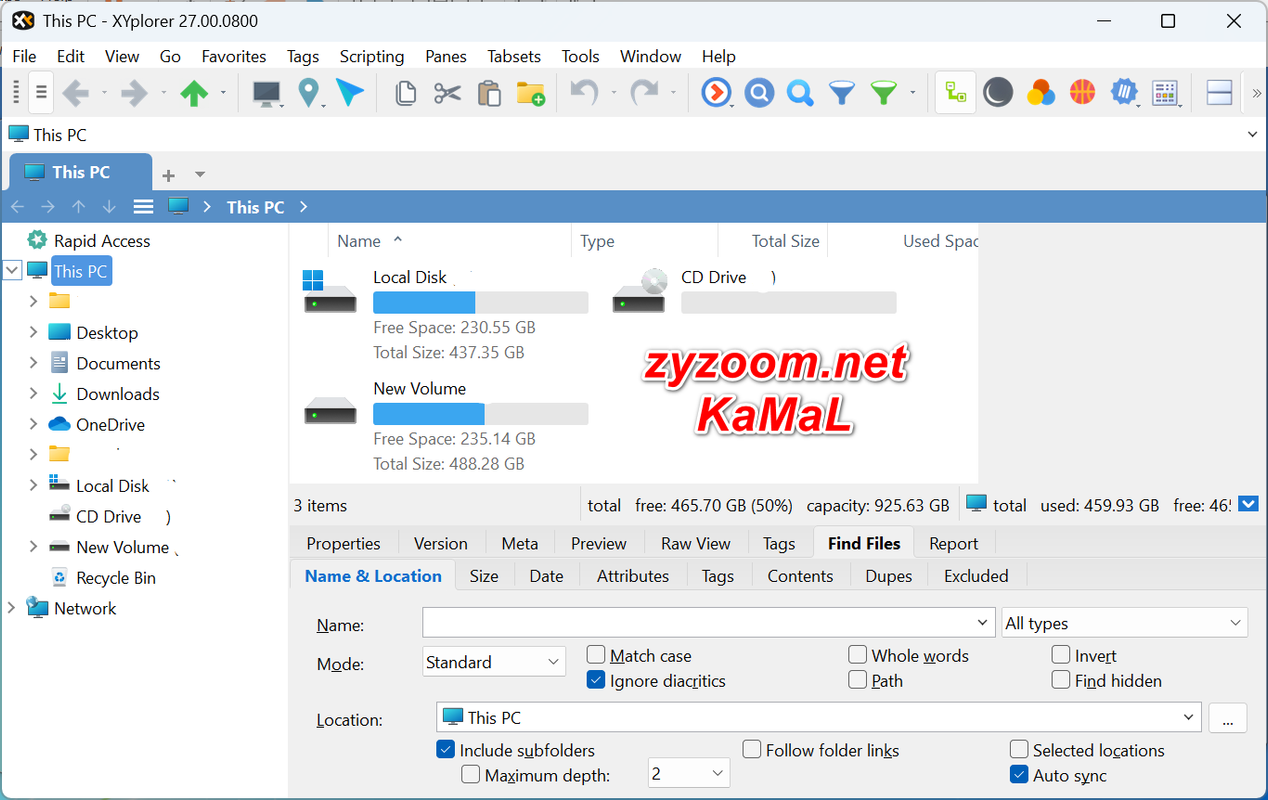Click the plain magnifier Find Files icon
The image size is (1268, 800).
tap(800, 94)
